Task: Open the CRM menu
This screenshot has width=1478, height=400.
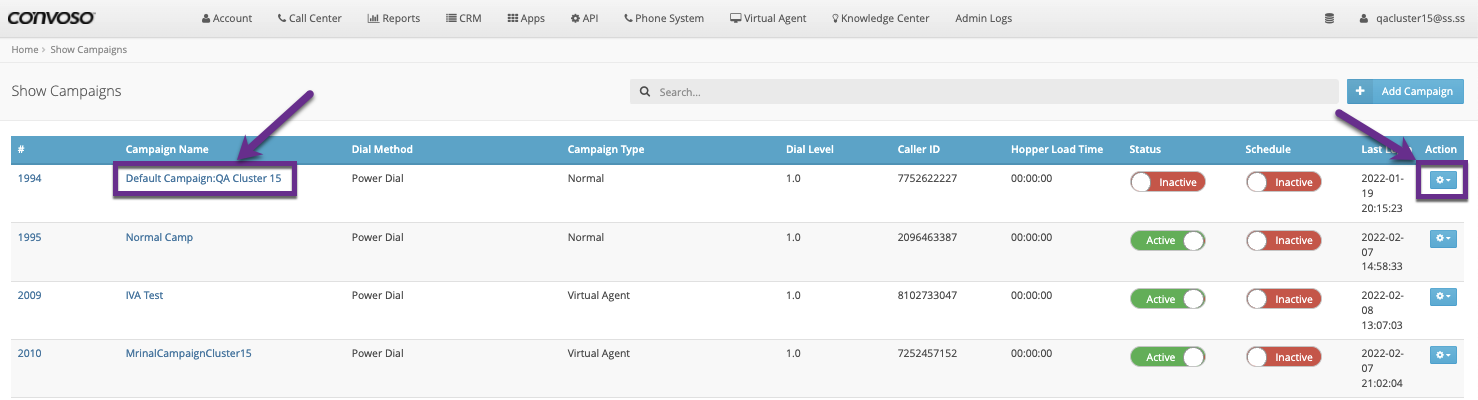Action: (x=463, y=18)
